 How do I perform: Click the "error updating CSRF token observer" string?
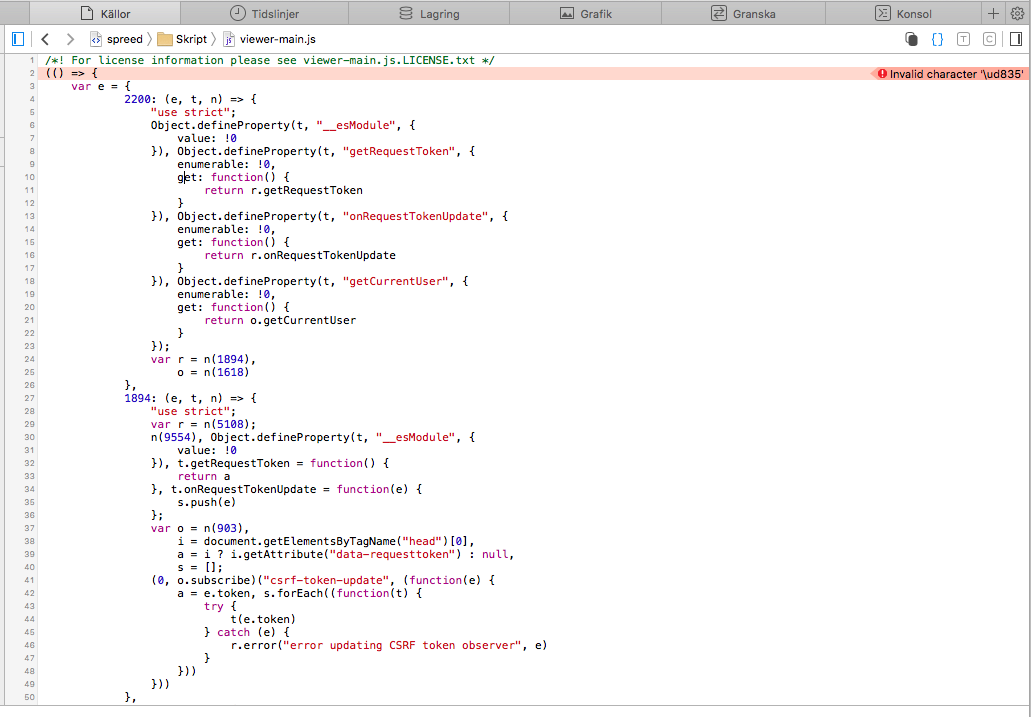point(402,645)
